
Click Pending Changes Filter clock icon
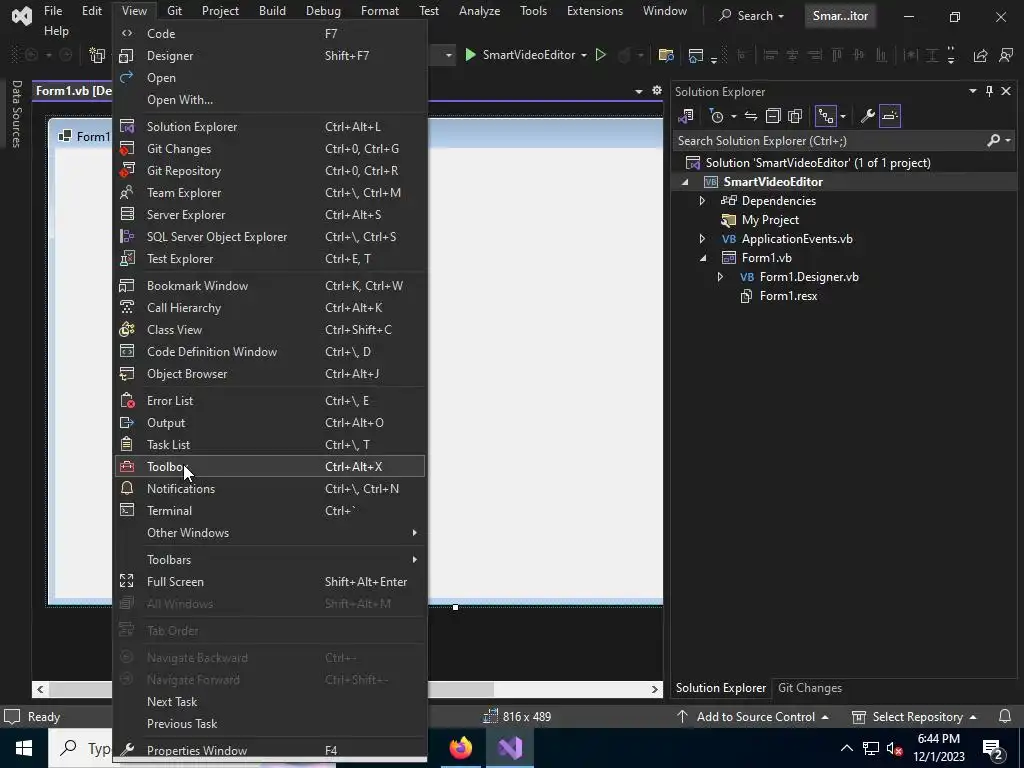click(717, 116)
